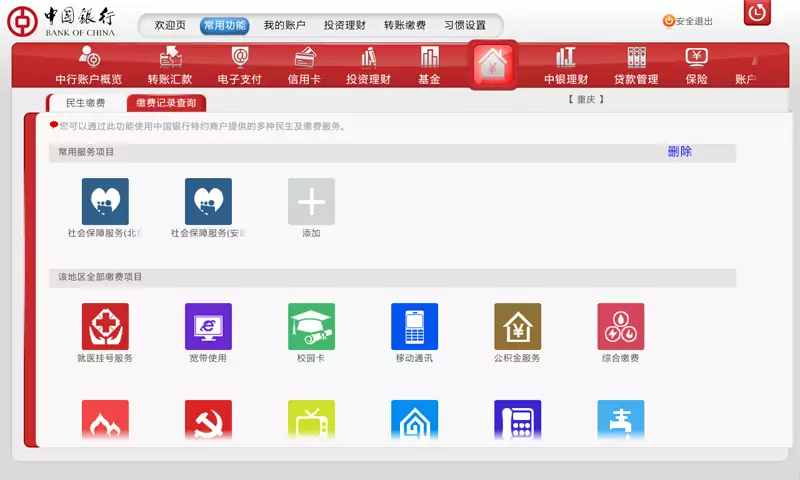Click the 添加 plus icon to add service

(311, 202)
